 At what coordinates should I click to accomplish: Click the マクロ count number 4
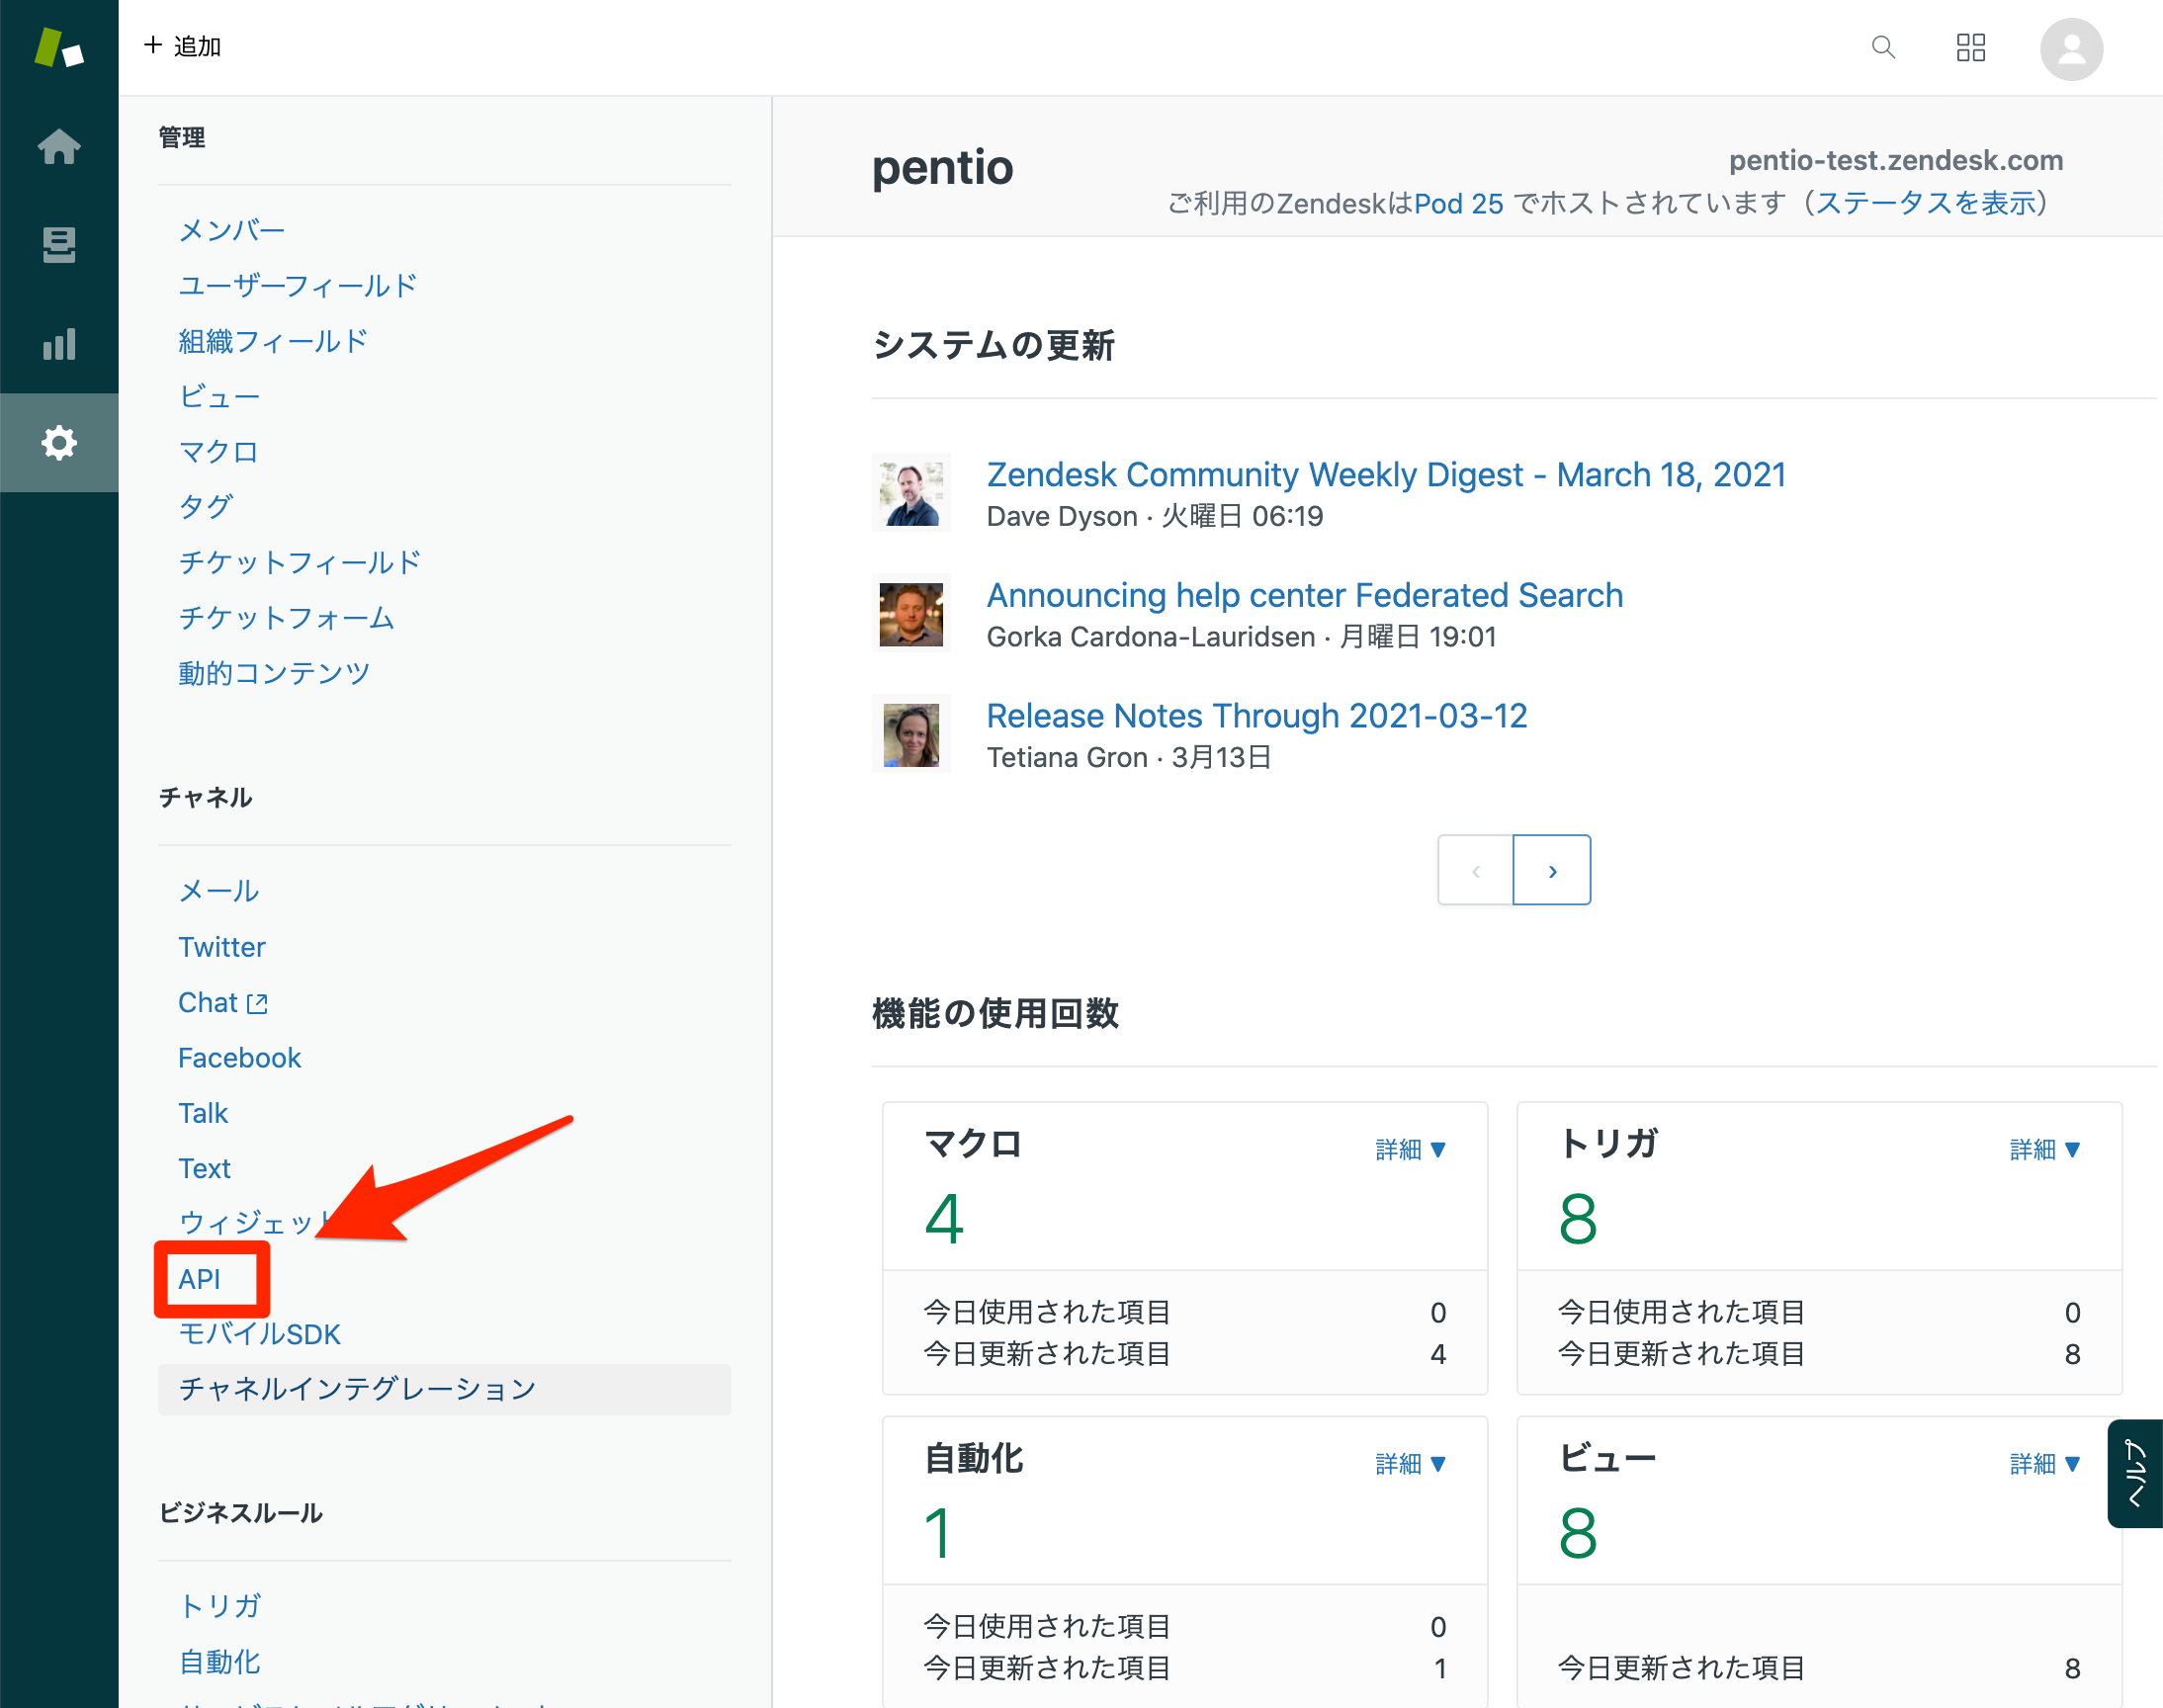click(x=944, y=1219)
